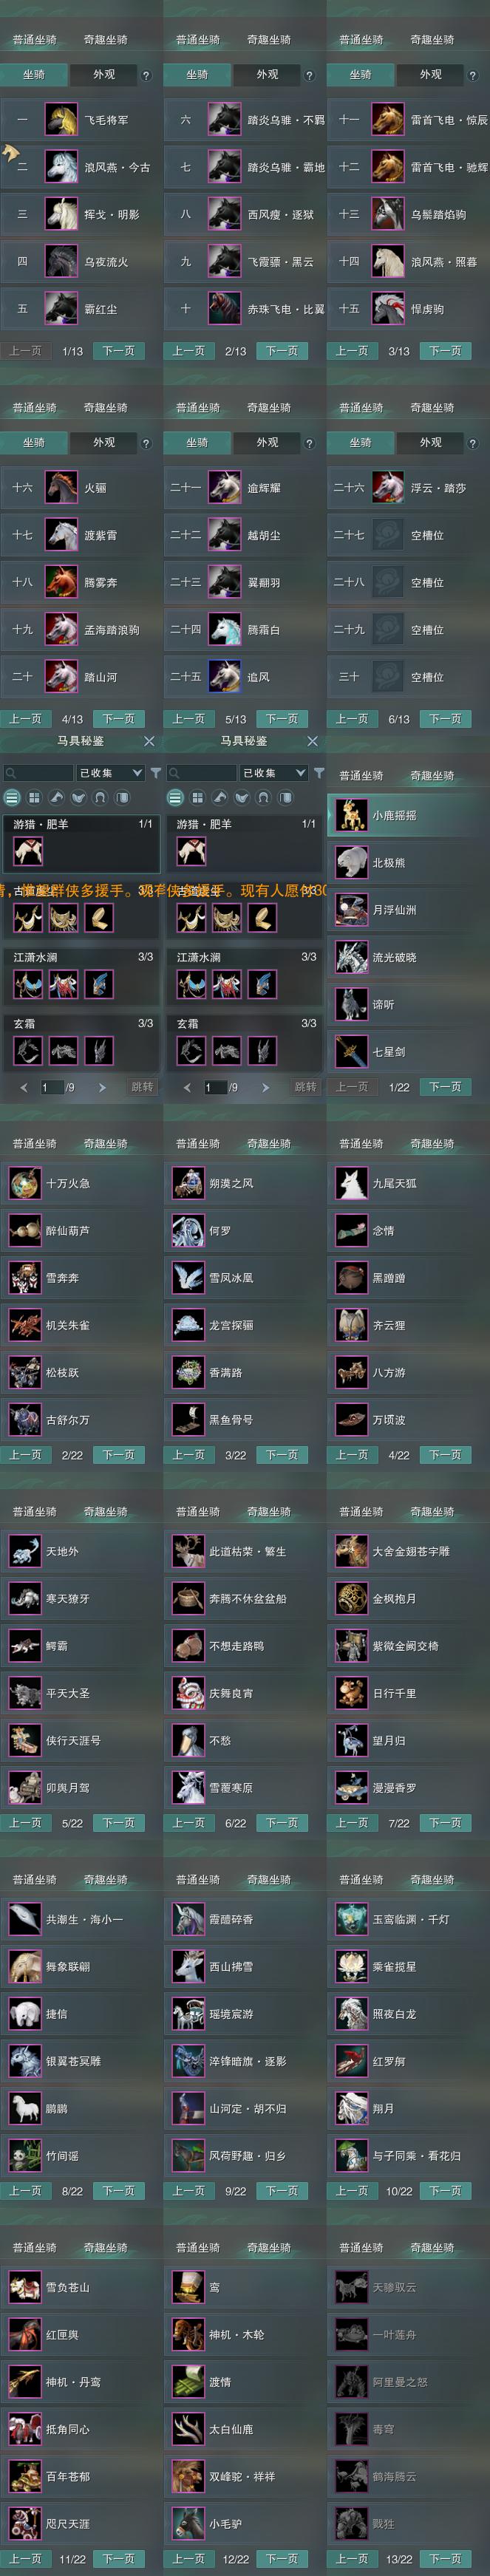Click the 机关朱雀 mount icon

(25, 1325)
